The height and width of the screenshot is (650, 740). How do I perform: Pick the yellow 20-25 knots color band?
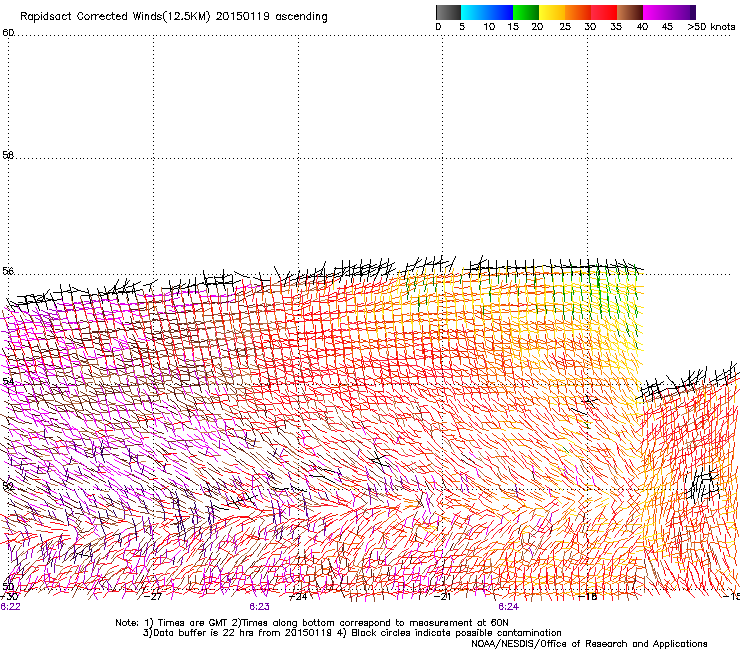[x=552, y=12]
